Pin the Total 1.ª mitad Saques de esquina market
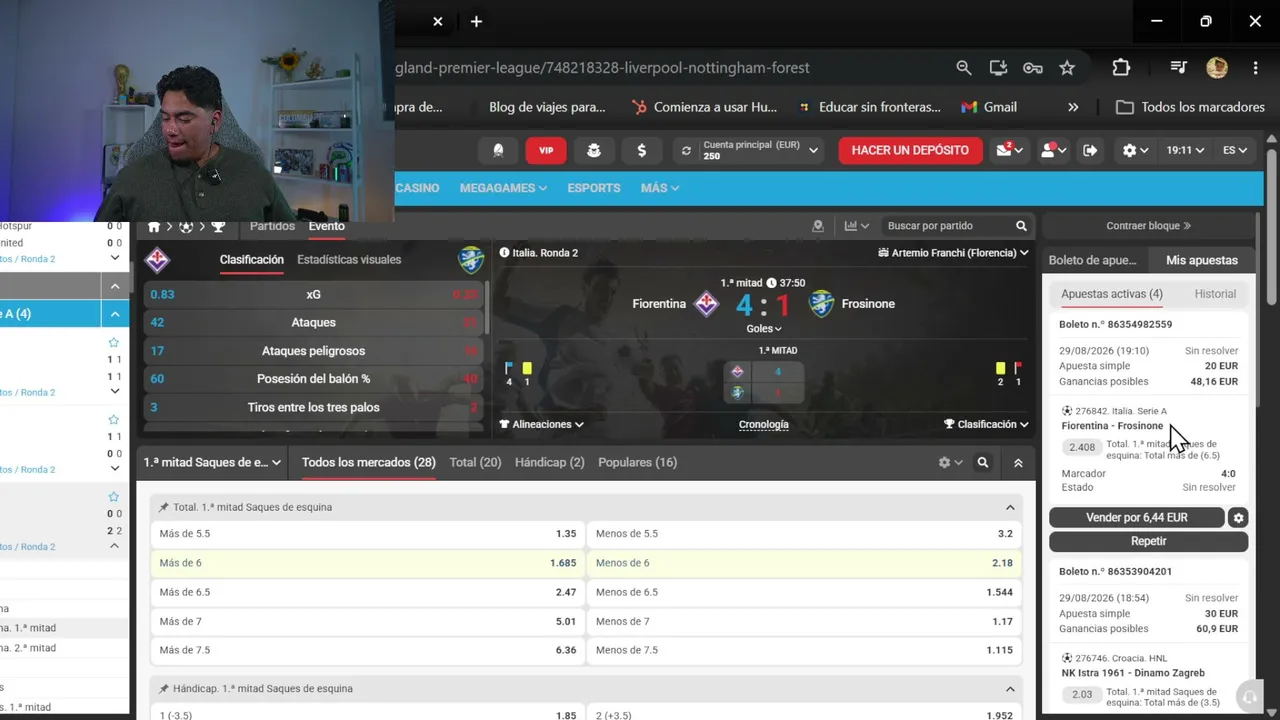The image size is (1280, 720). 163,508
